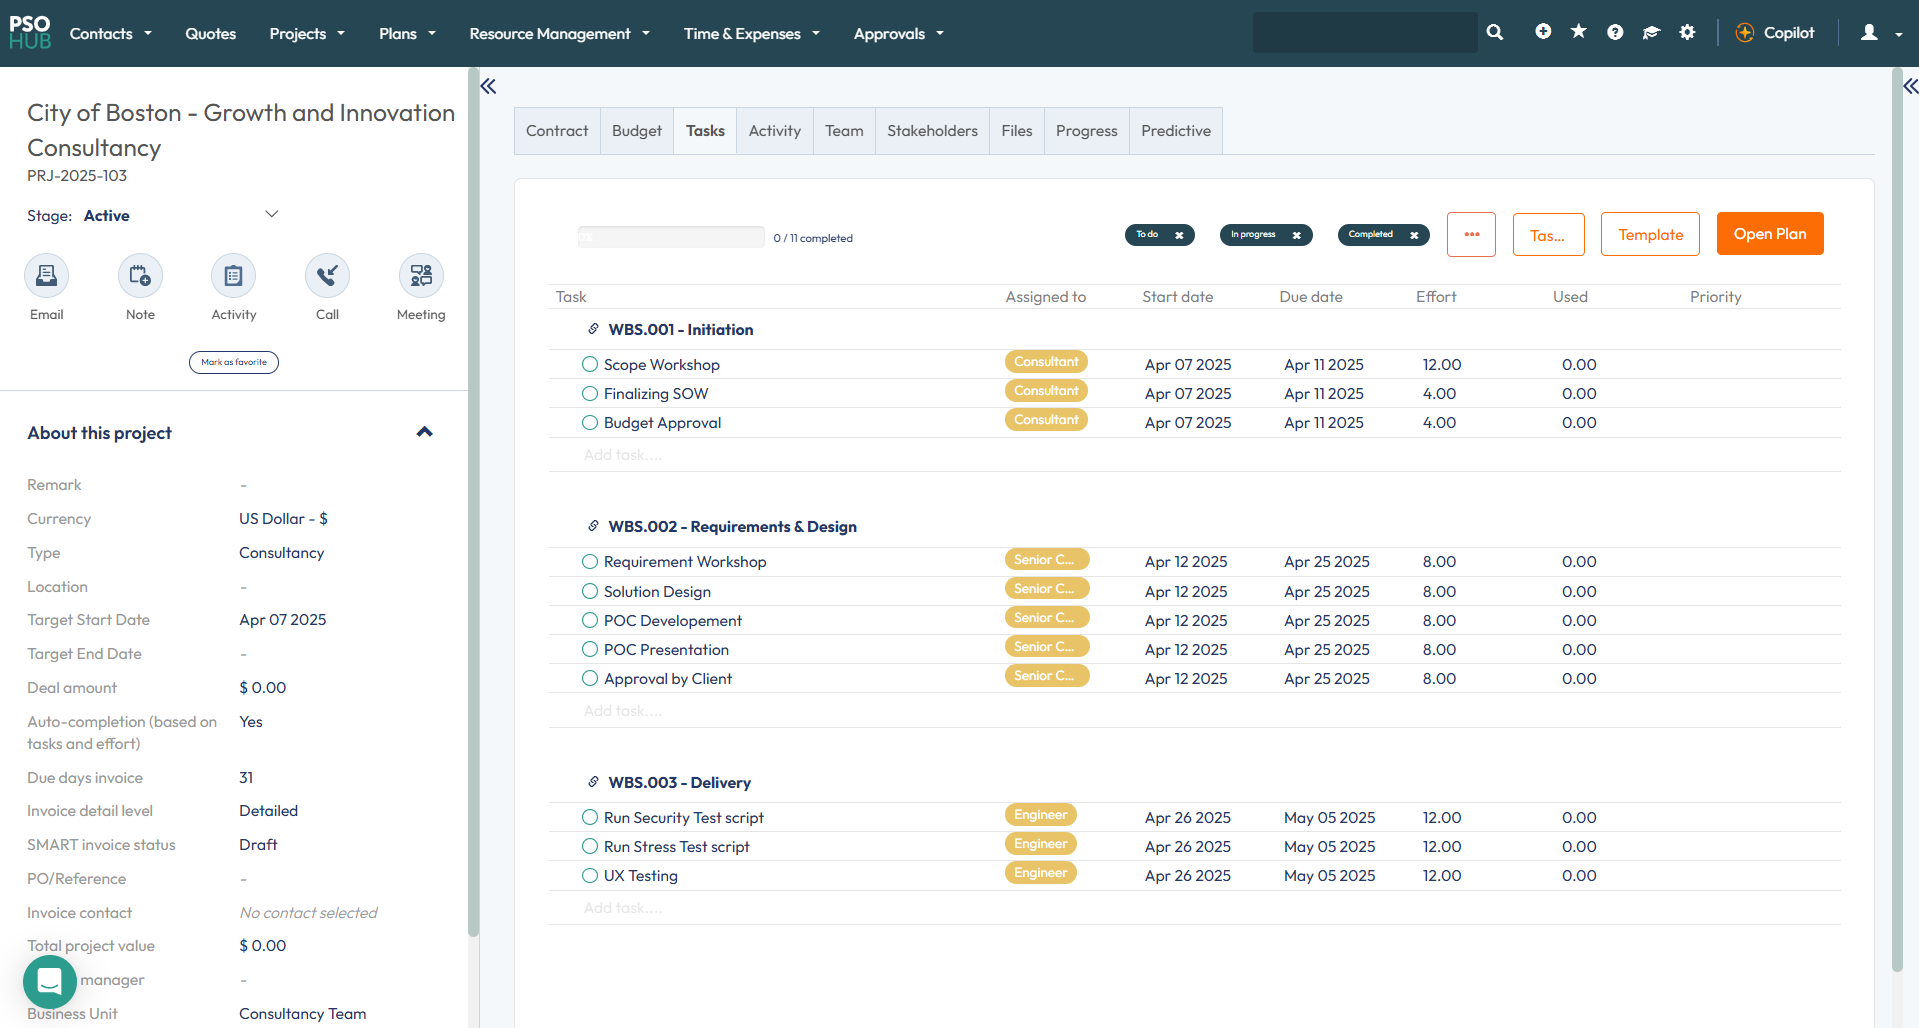Open the Stakeholders tab
This screenshot has height=1028, width=1919.
[932, 131]
